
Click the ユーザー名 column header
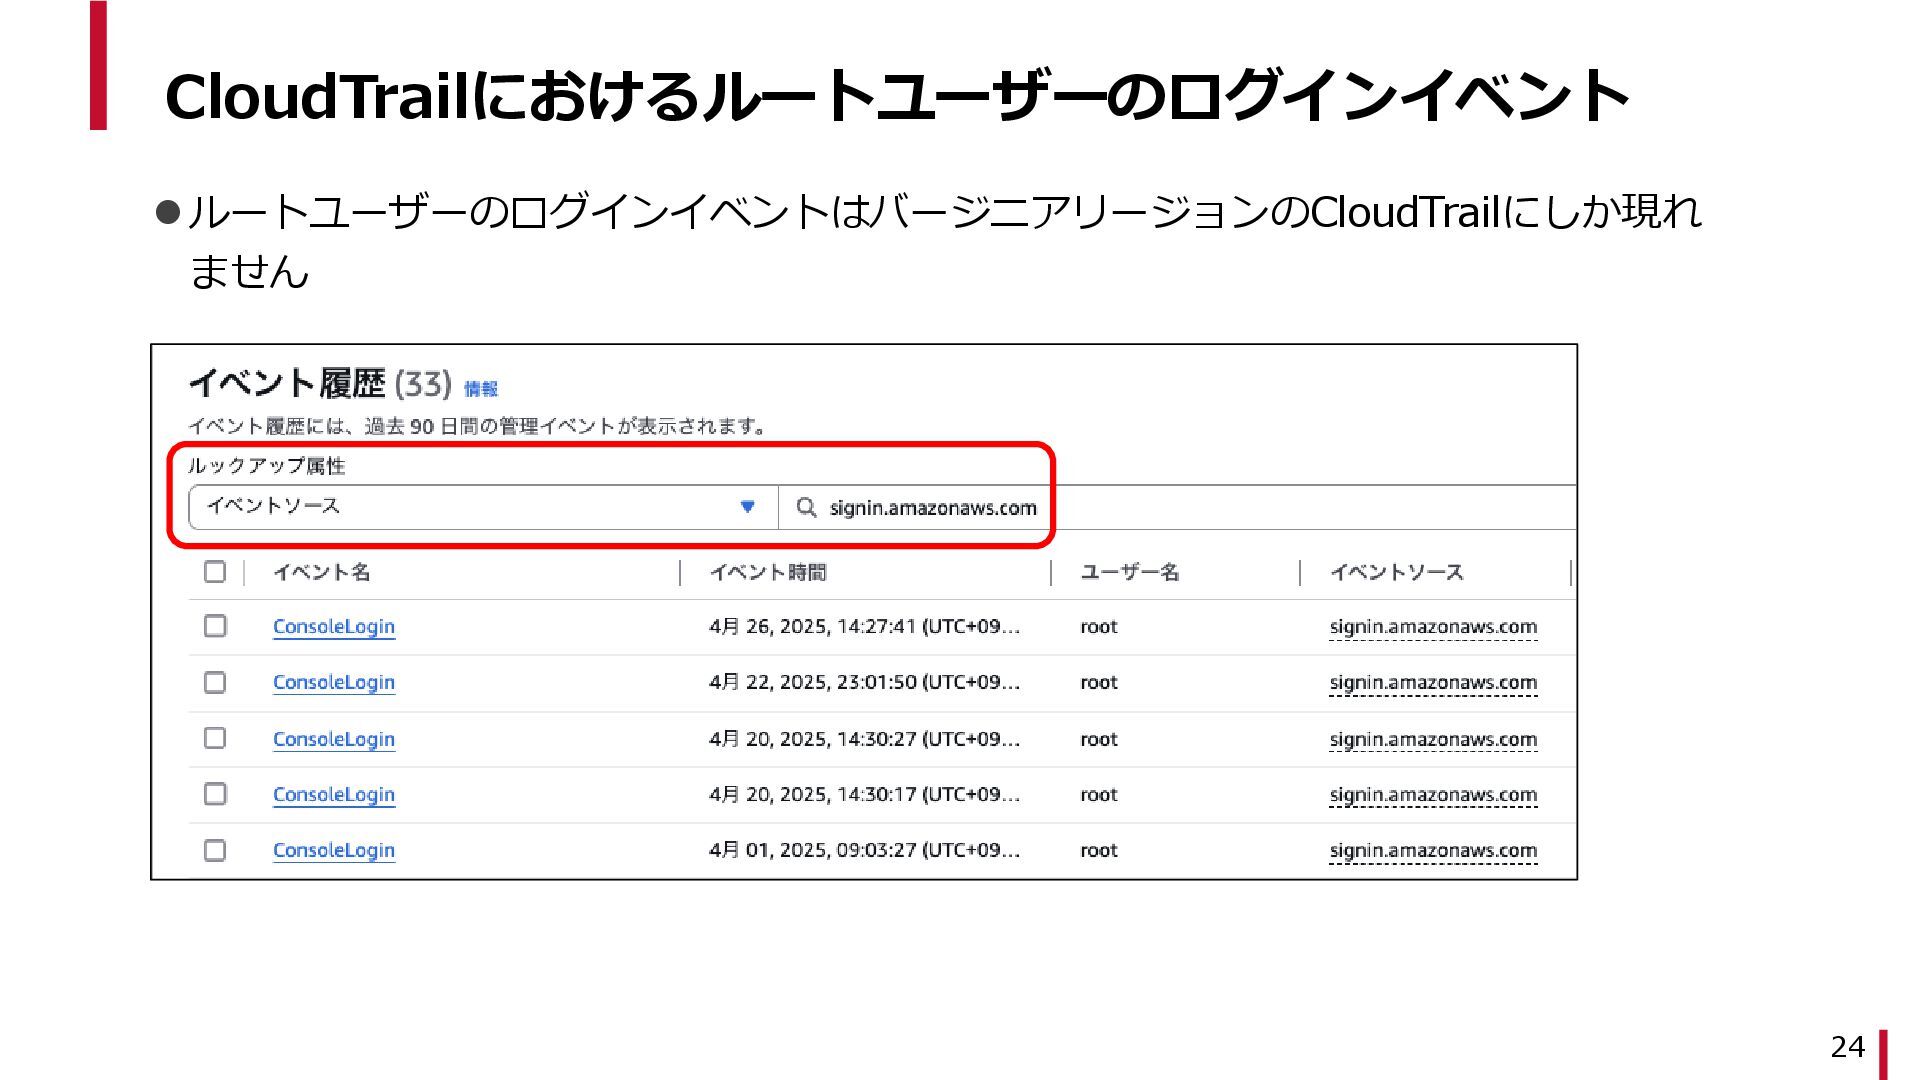[x=1130, y=572]
